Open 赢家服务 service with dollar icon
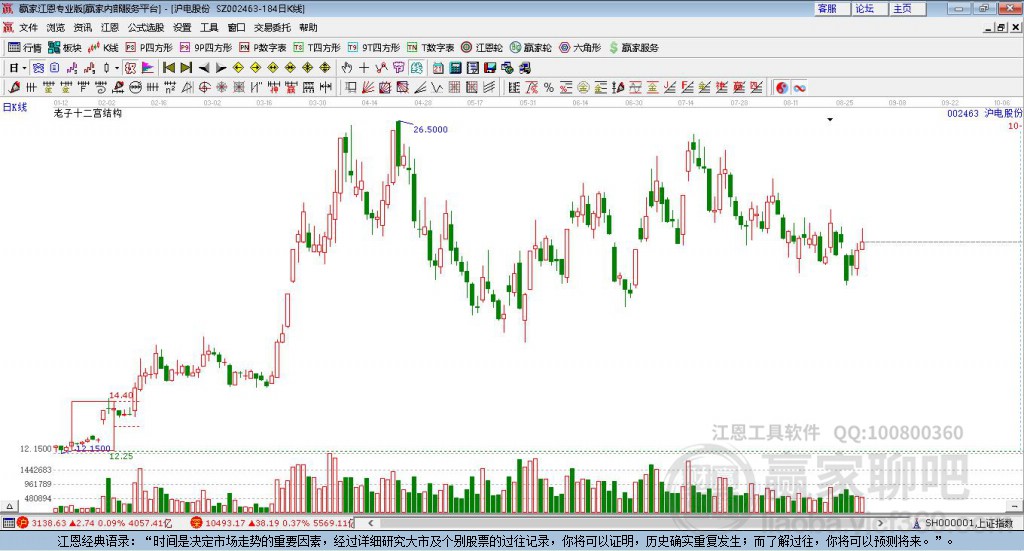This screenshot has width=1024, height=551. 633,48
